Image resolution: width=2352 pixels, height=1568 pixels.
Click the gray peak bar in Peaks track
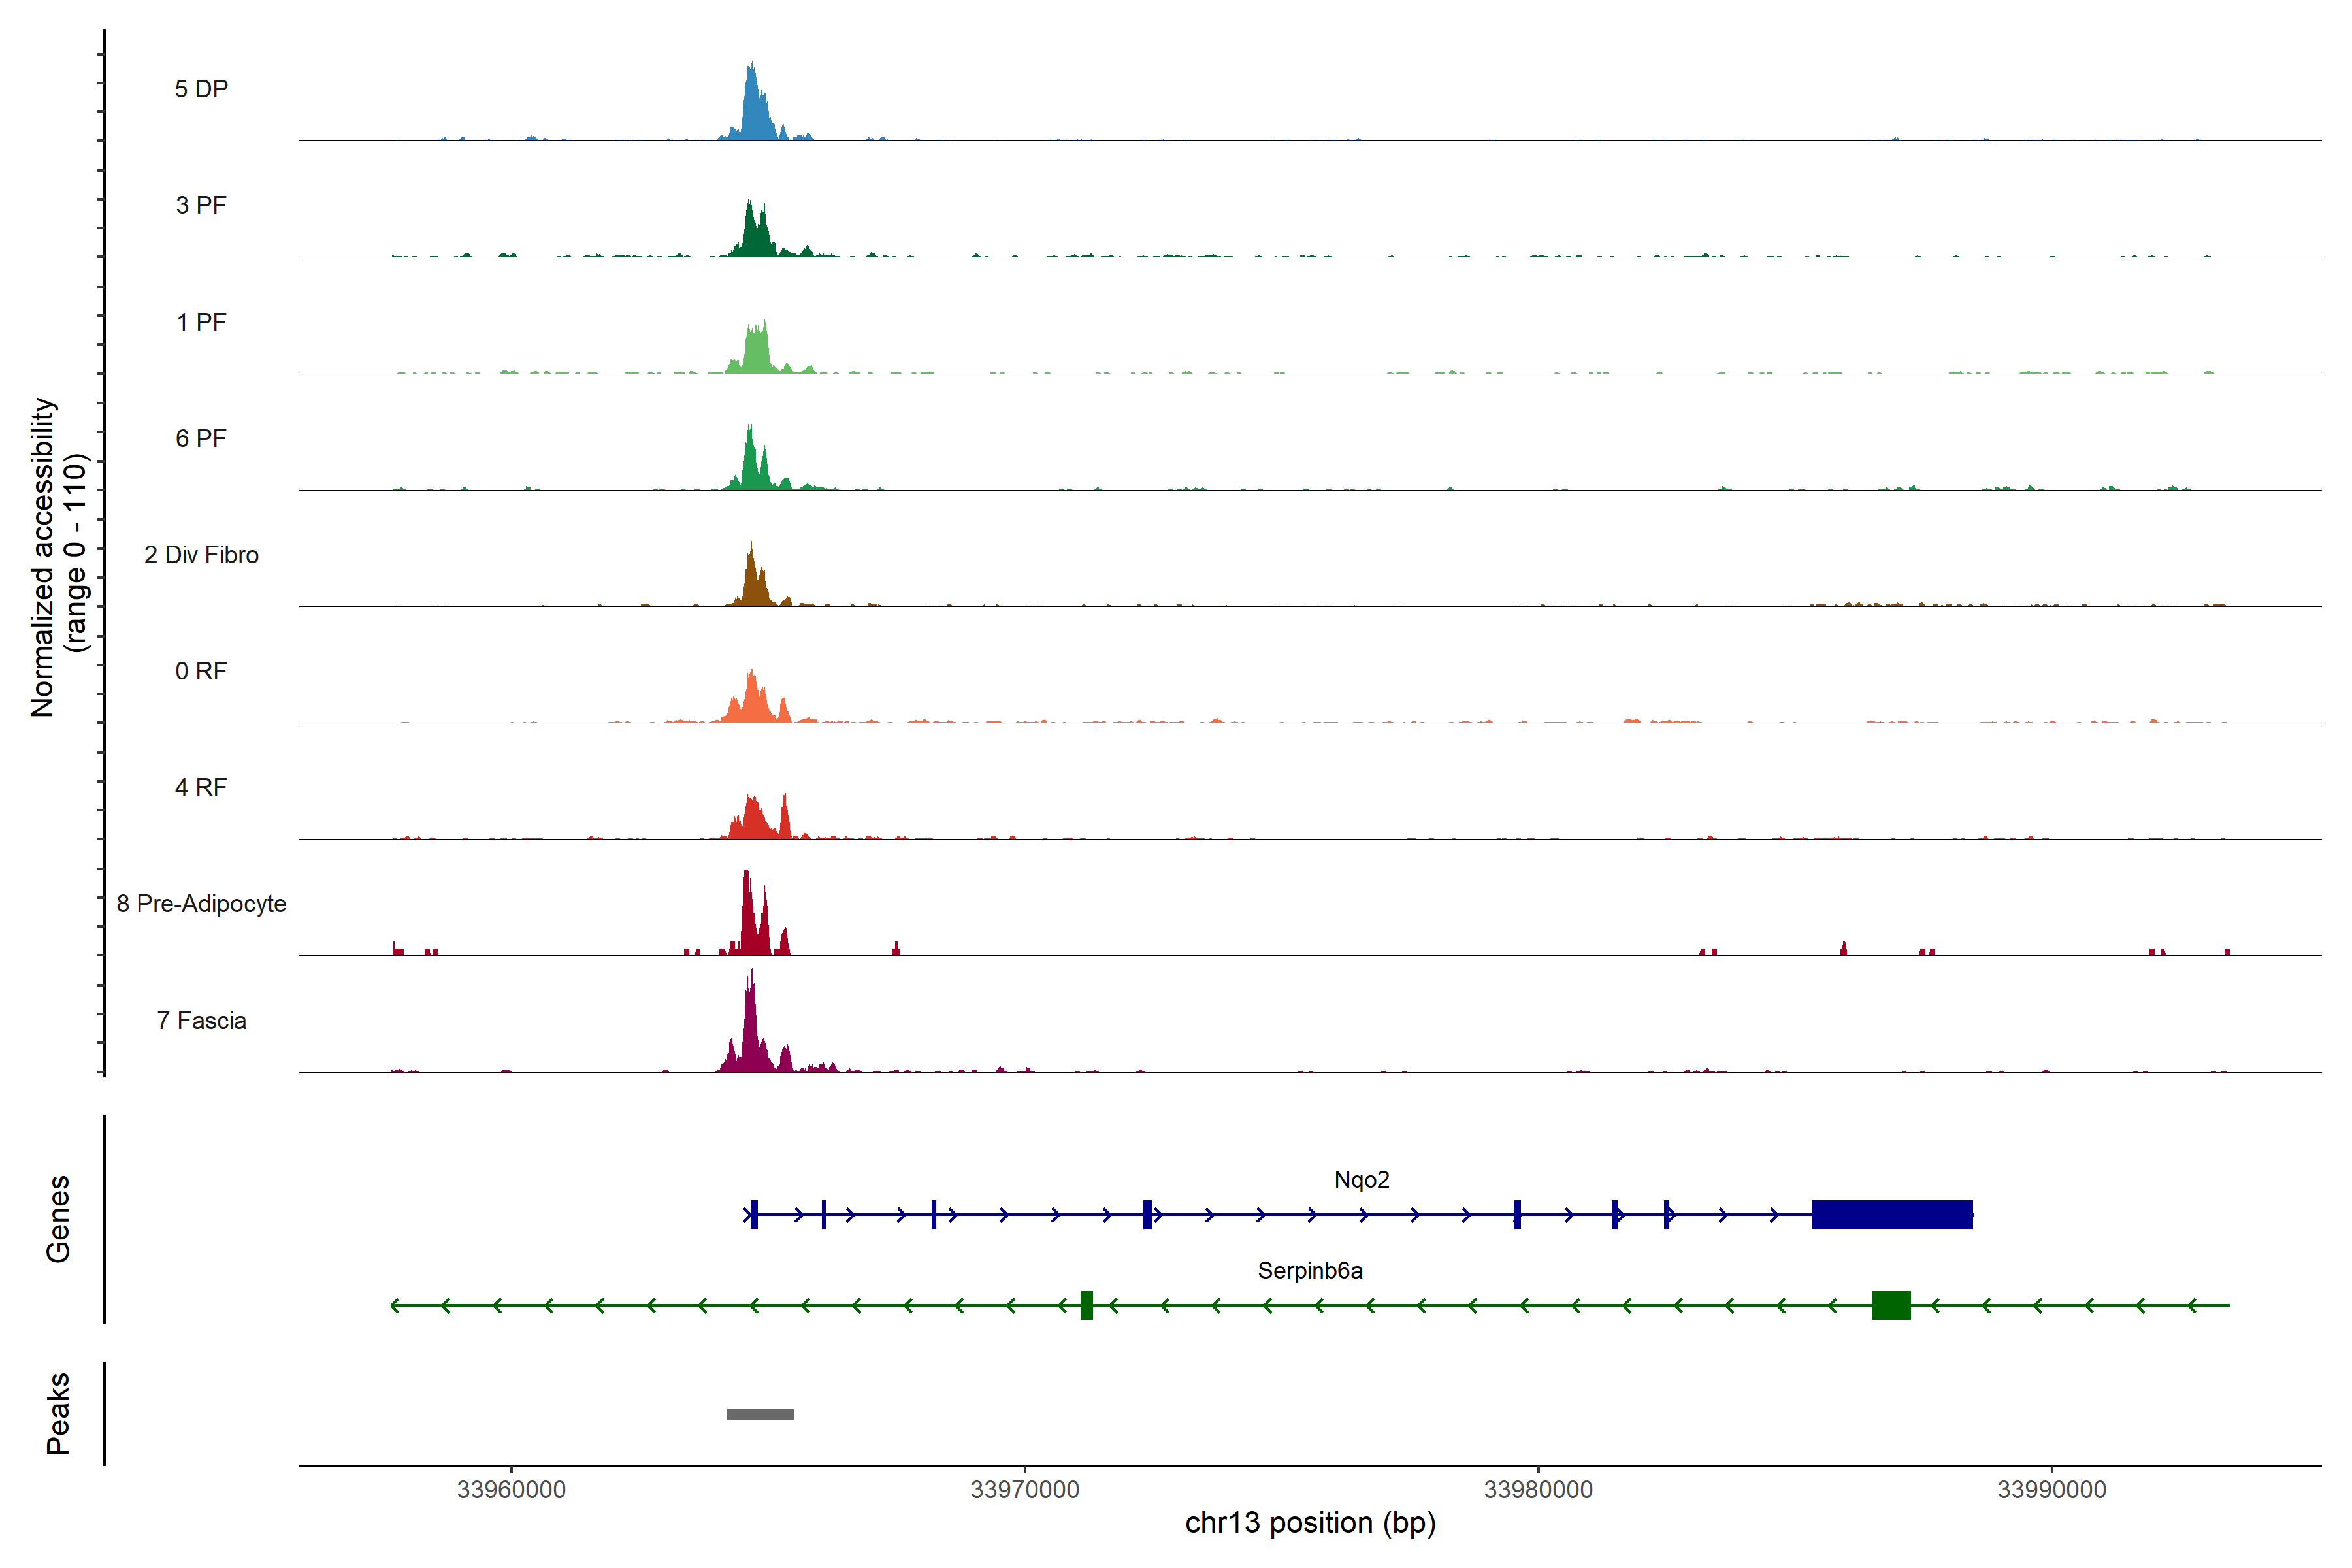pos(760,1414)
